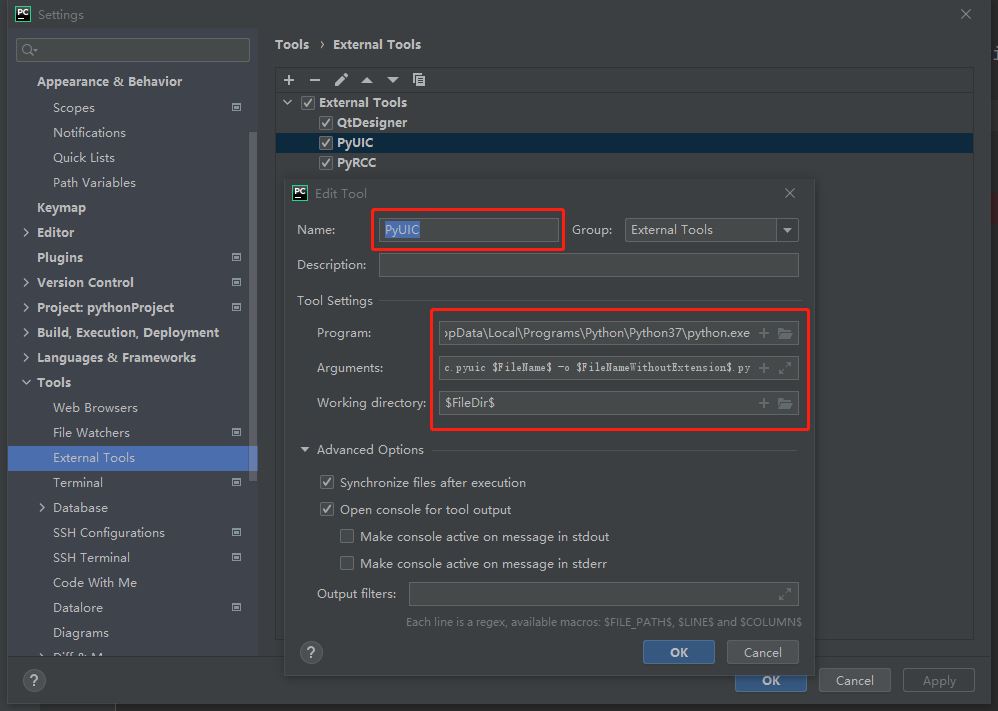
Task: Click OK in the Settings window
Action: pyautogui.click(x=771, y=680)
